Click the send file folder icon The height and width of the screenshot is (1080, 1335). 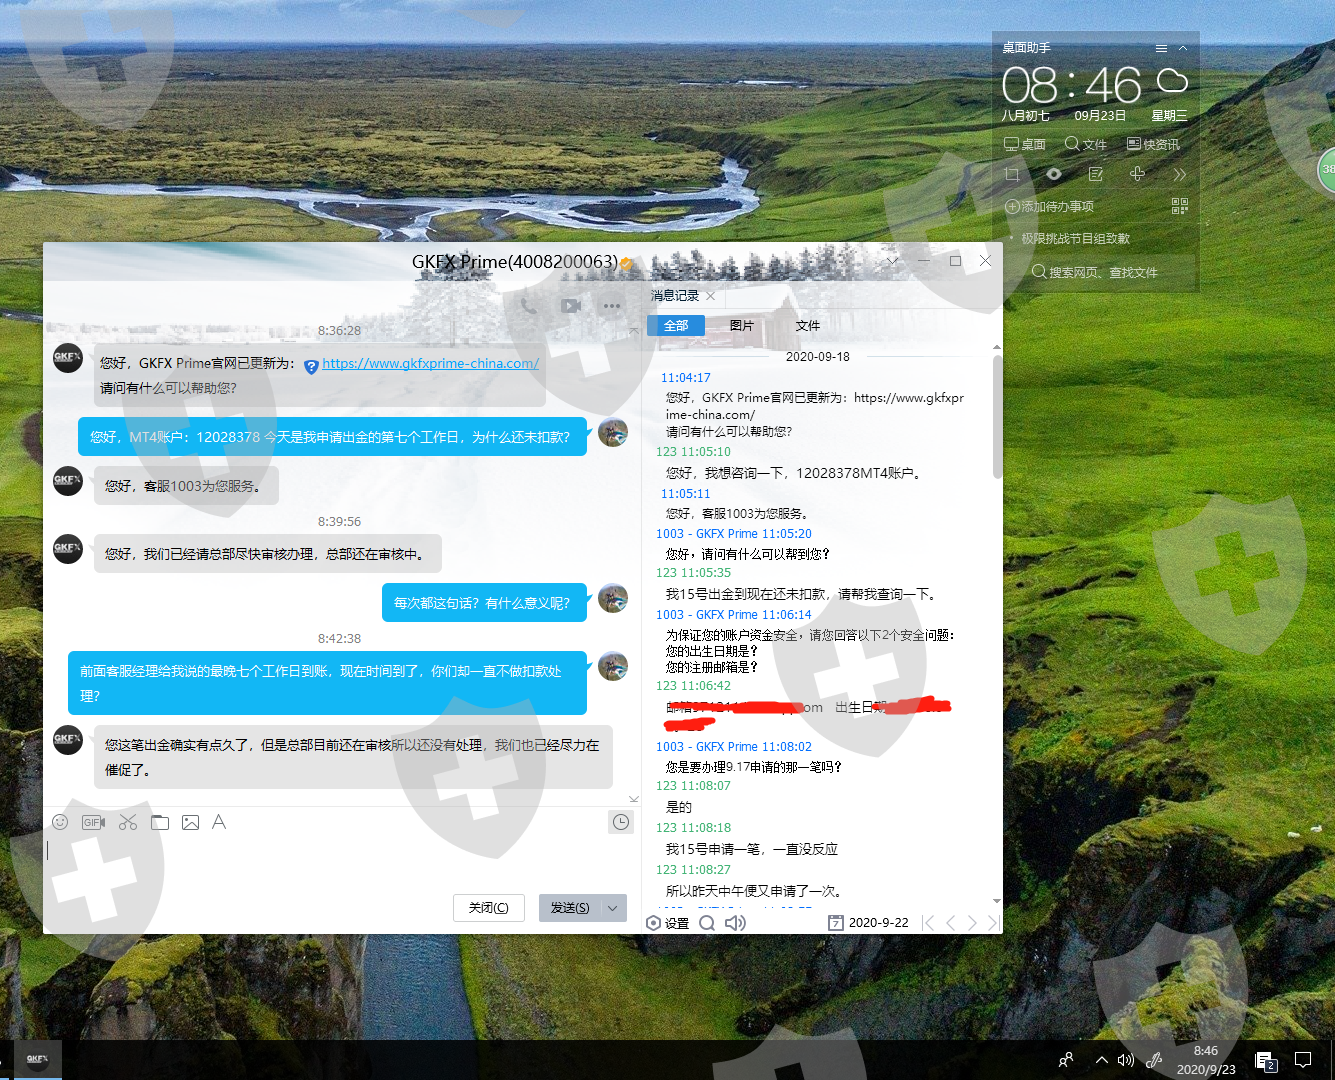[160, 822]
